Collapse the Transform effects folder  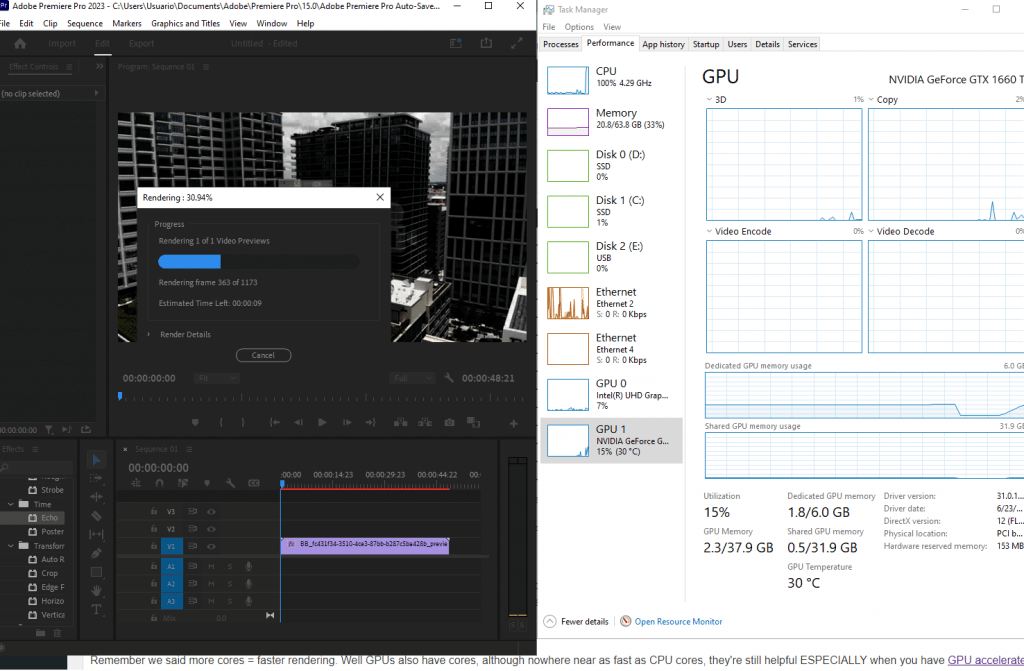coord(10,546)
